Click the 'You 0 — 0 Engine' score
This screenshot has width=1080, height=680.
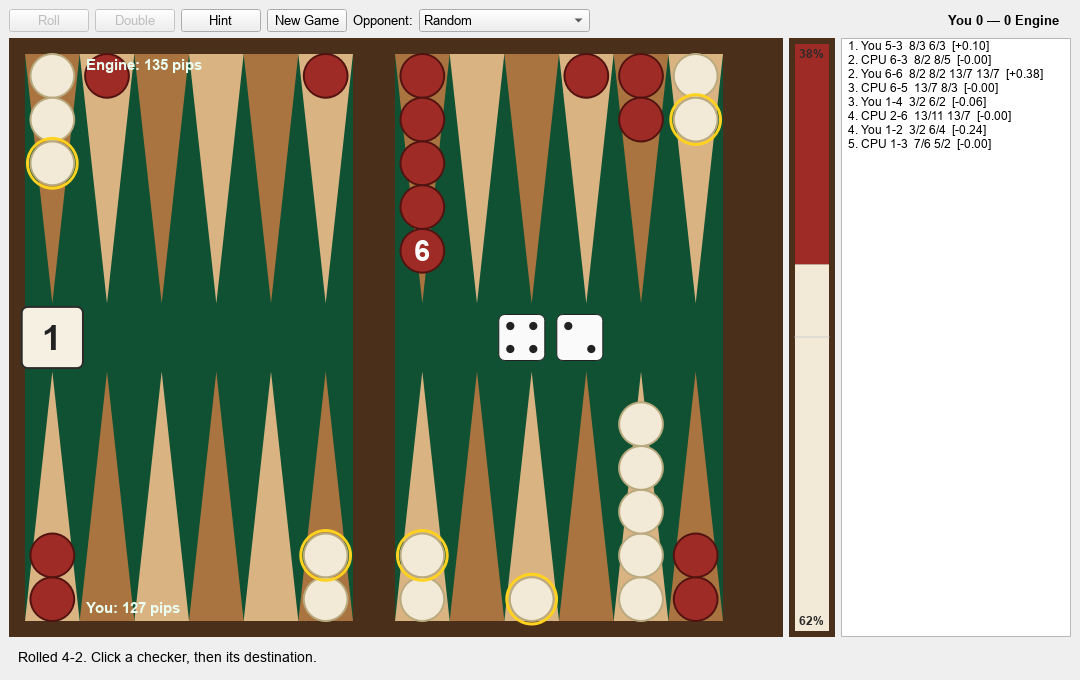point(1003,21)
